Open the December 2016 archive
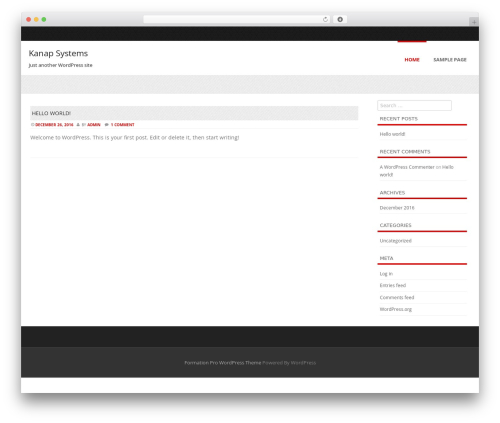The image size is (500, 423). pyautogui.click(x=397, y=208)
